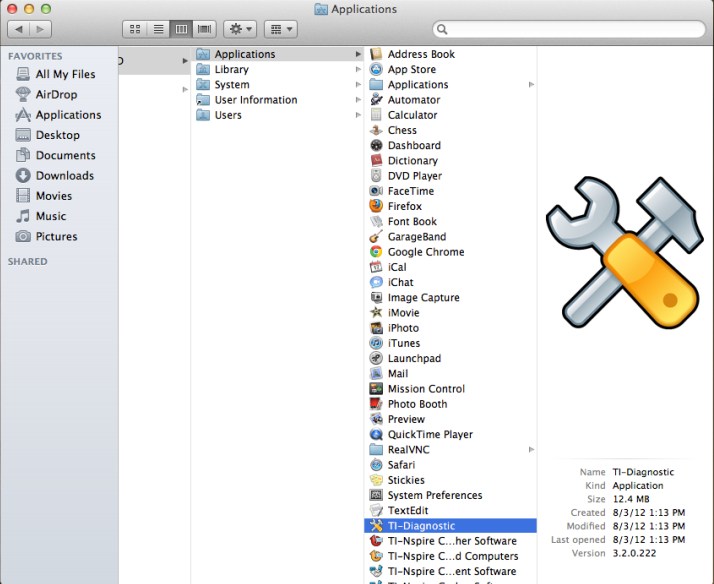This screenshot has height=584, width=714.
Task: Select the Automator robot icon
Action: pos(376,100)
